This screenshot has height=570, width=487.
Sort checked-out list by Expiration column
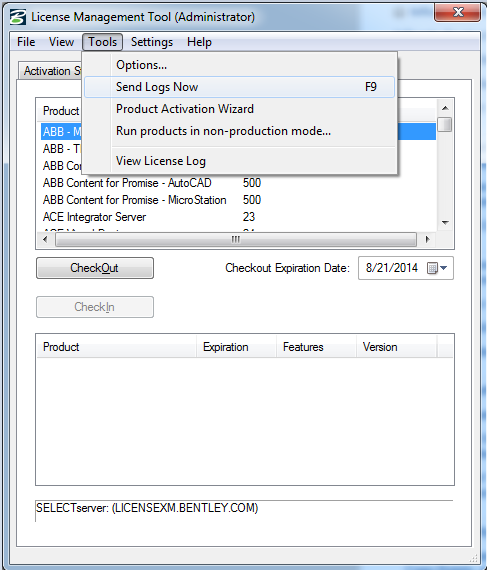click(236, 347)
